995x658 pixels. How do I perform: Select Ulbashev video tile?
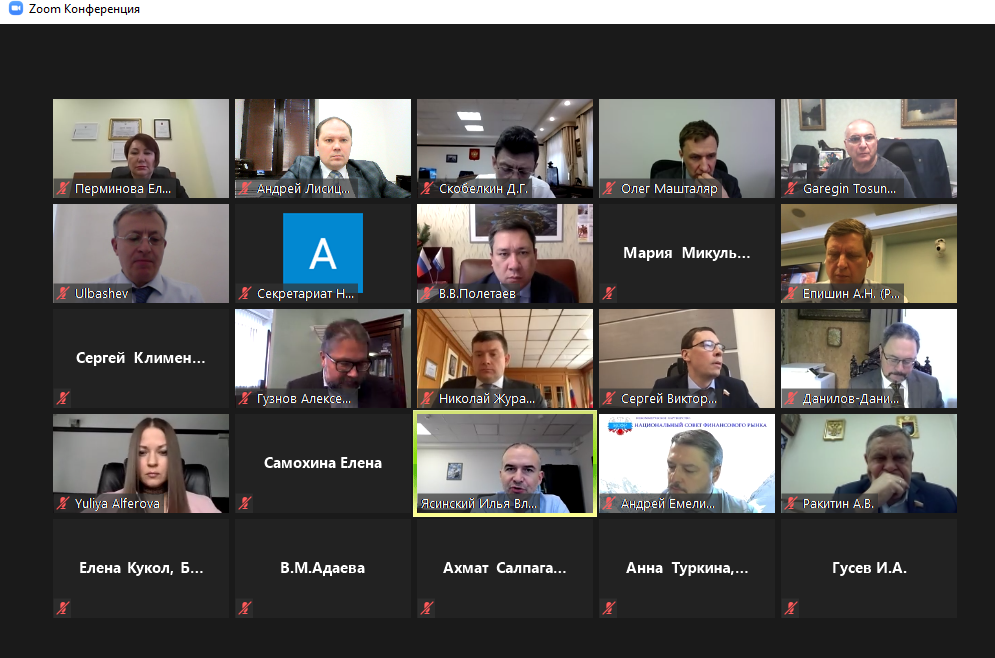(x=141, y=253)
